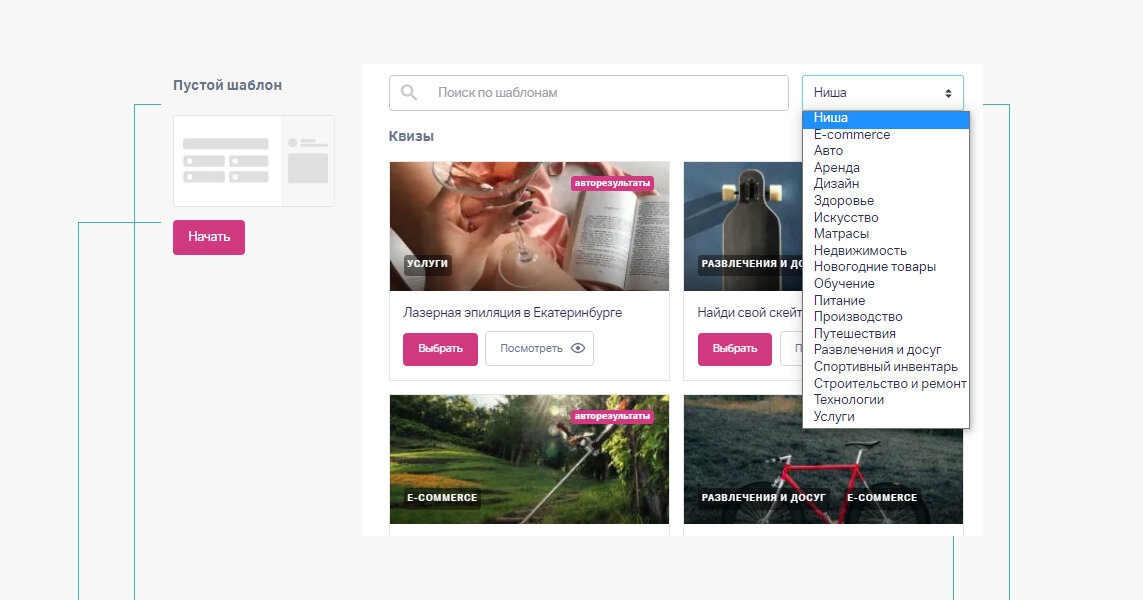Click the авторезультаты badge on the garden card
This screenshot has width=1143, height=600.
(x=612, y=416)
